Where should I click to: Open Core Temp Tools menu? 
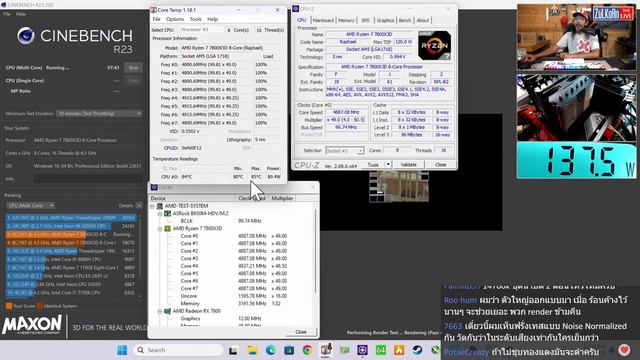coord(196,19)
